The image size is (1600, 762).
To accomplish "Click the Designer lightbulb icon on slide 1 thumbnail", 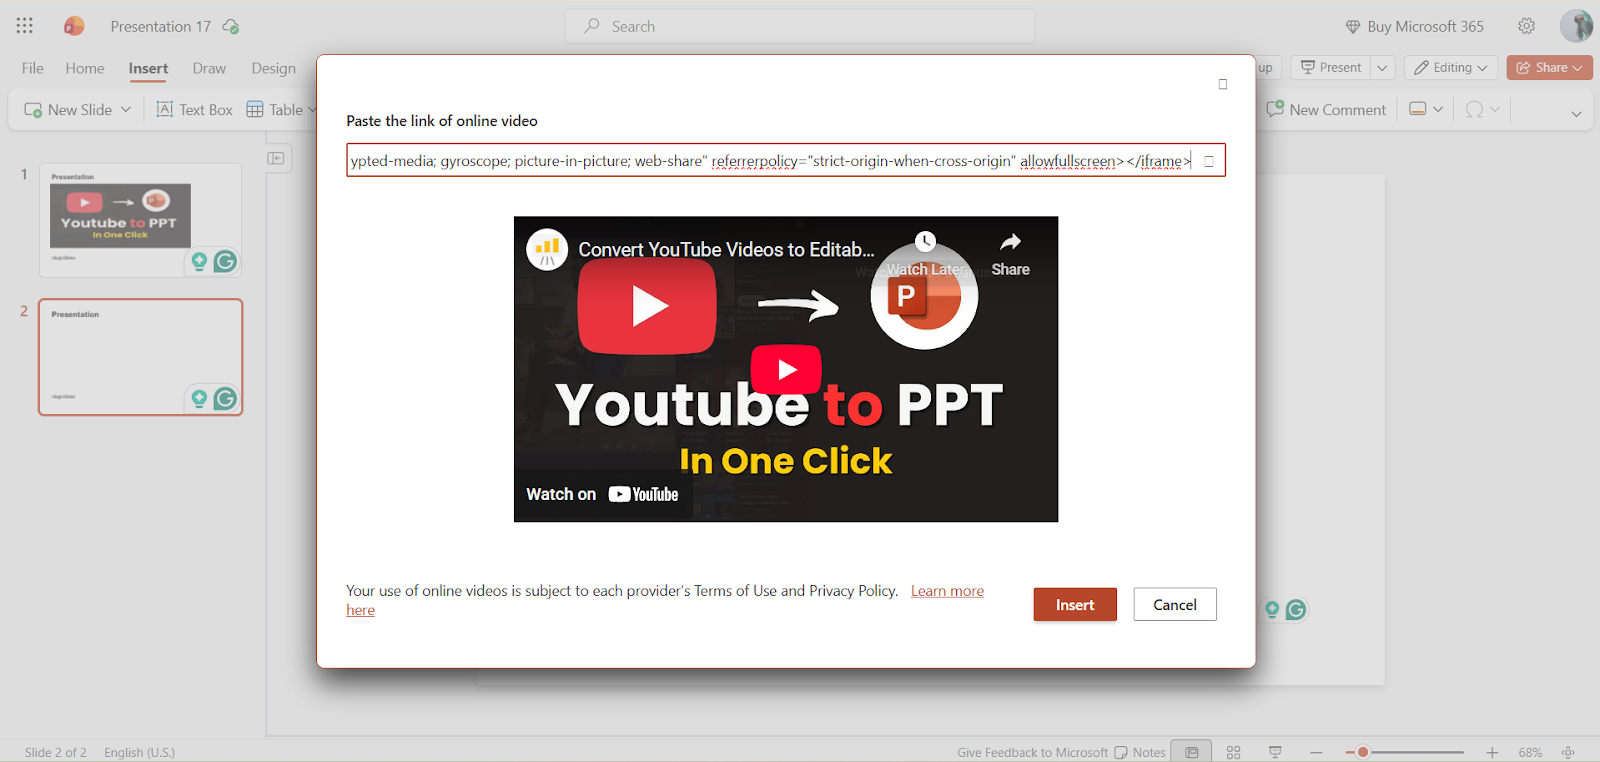I will point(199,262).
